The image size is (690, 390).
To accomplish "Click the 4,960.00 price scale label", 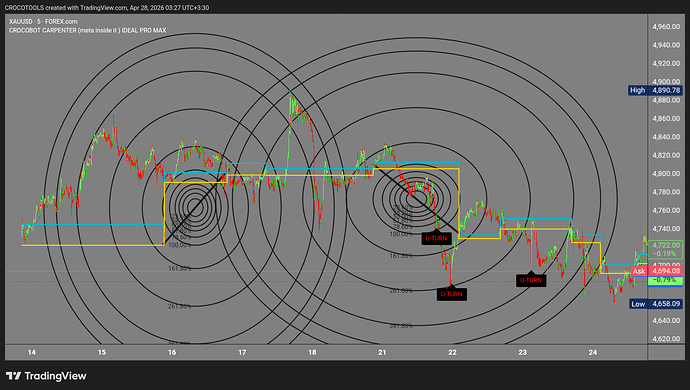I will [x=666, y=27].
